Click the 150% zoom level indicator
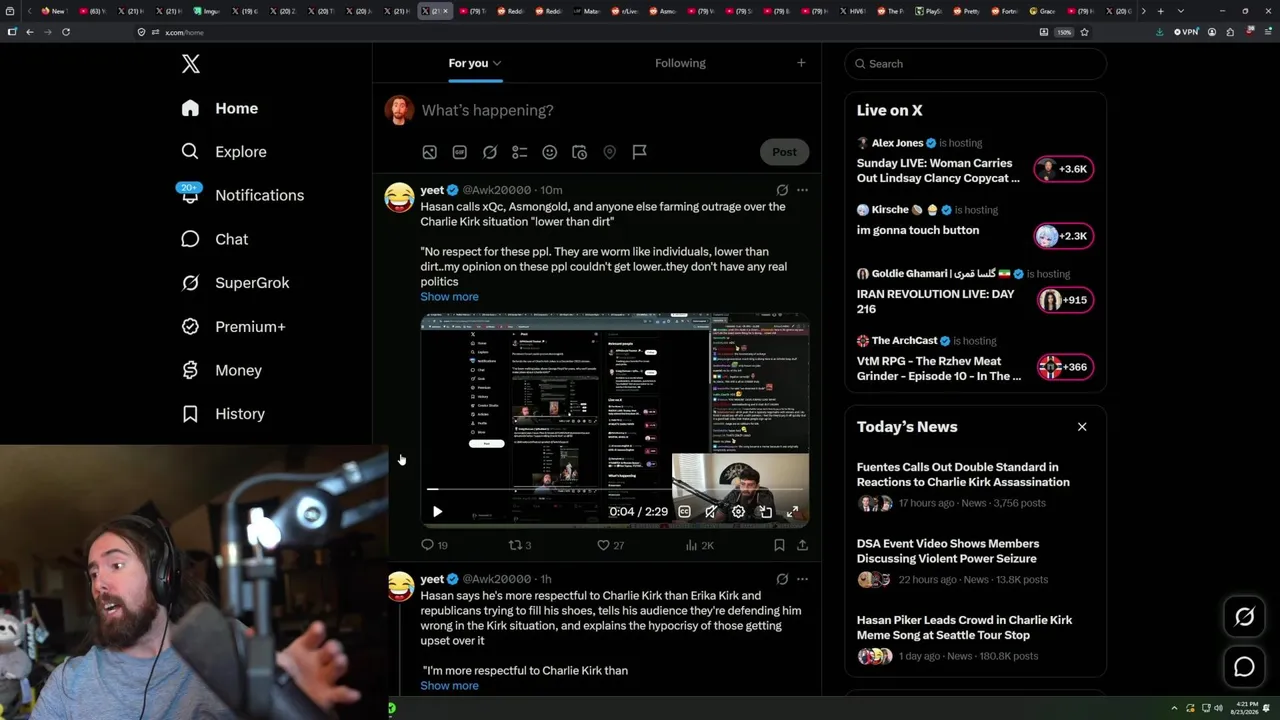Image resolution: width=1280 pixels, height=720 pixels. click(x=1065, y=32)
